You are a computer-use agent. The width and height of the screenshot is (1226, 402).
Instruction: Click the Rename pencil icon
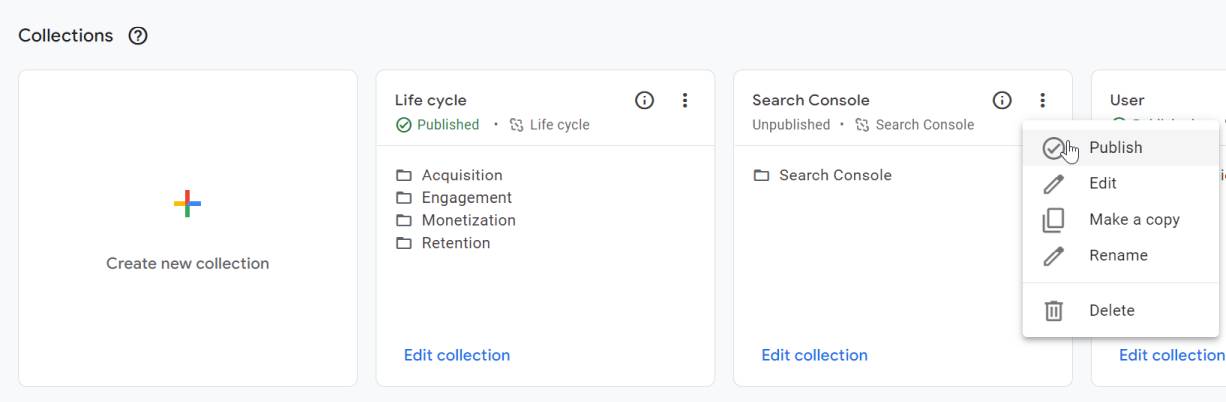(1053, 256)
